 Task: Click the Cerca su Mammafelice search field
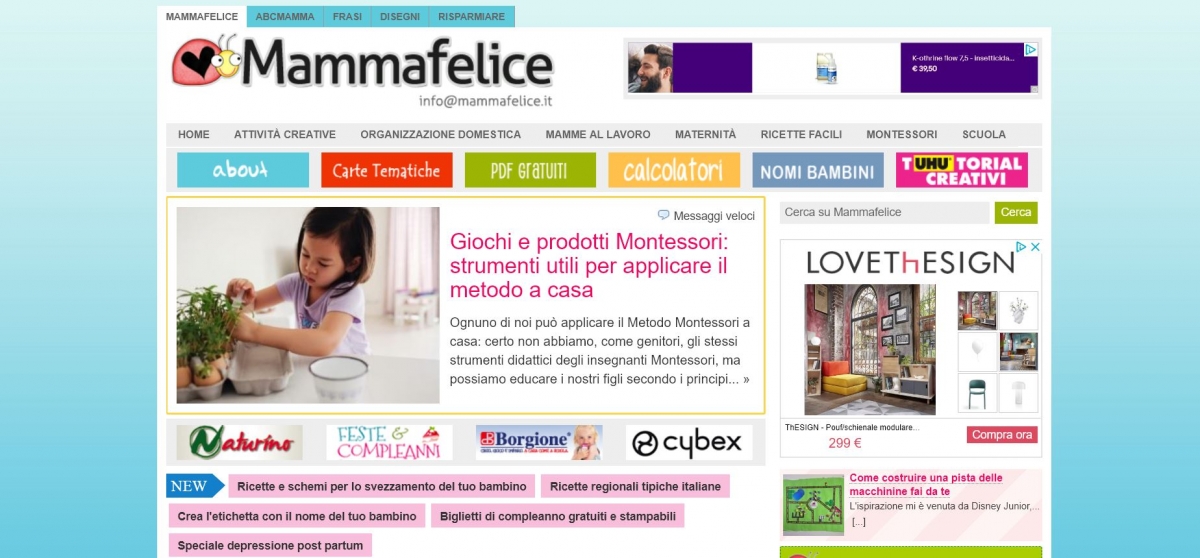click(884, 212)
